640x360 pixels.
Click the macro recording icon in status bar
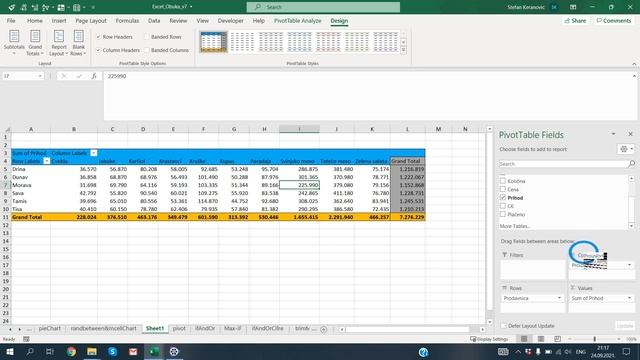click(x=26, y=339)
